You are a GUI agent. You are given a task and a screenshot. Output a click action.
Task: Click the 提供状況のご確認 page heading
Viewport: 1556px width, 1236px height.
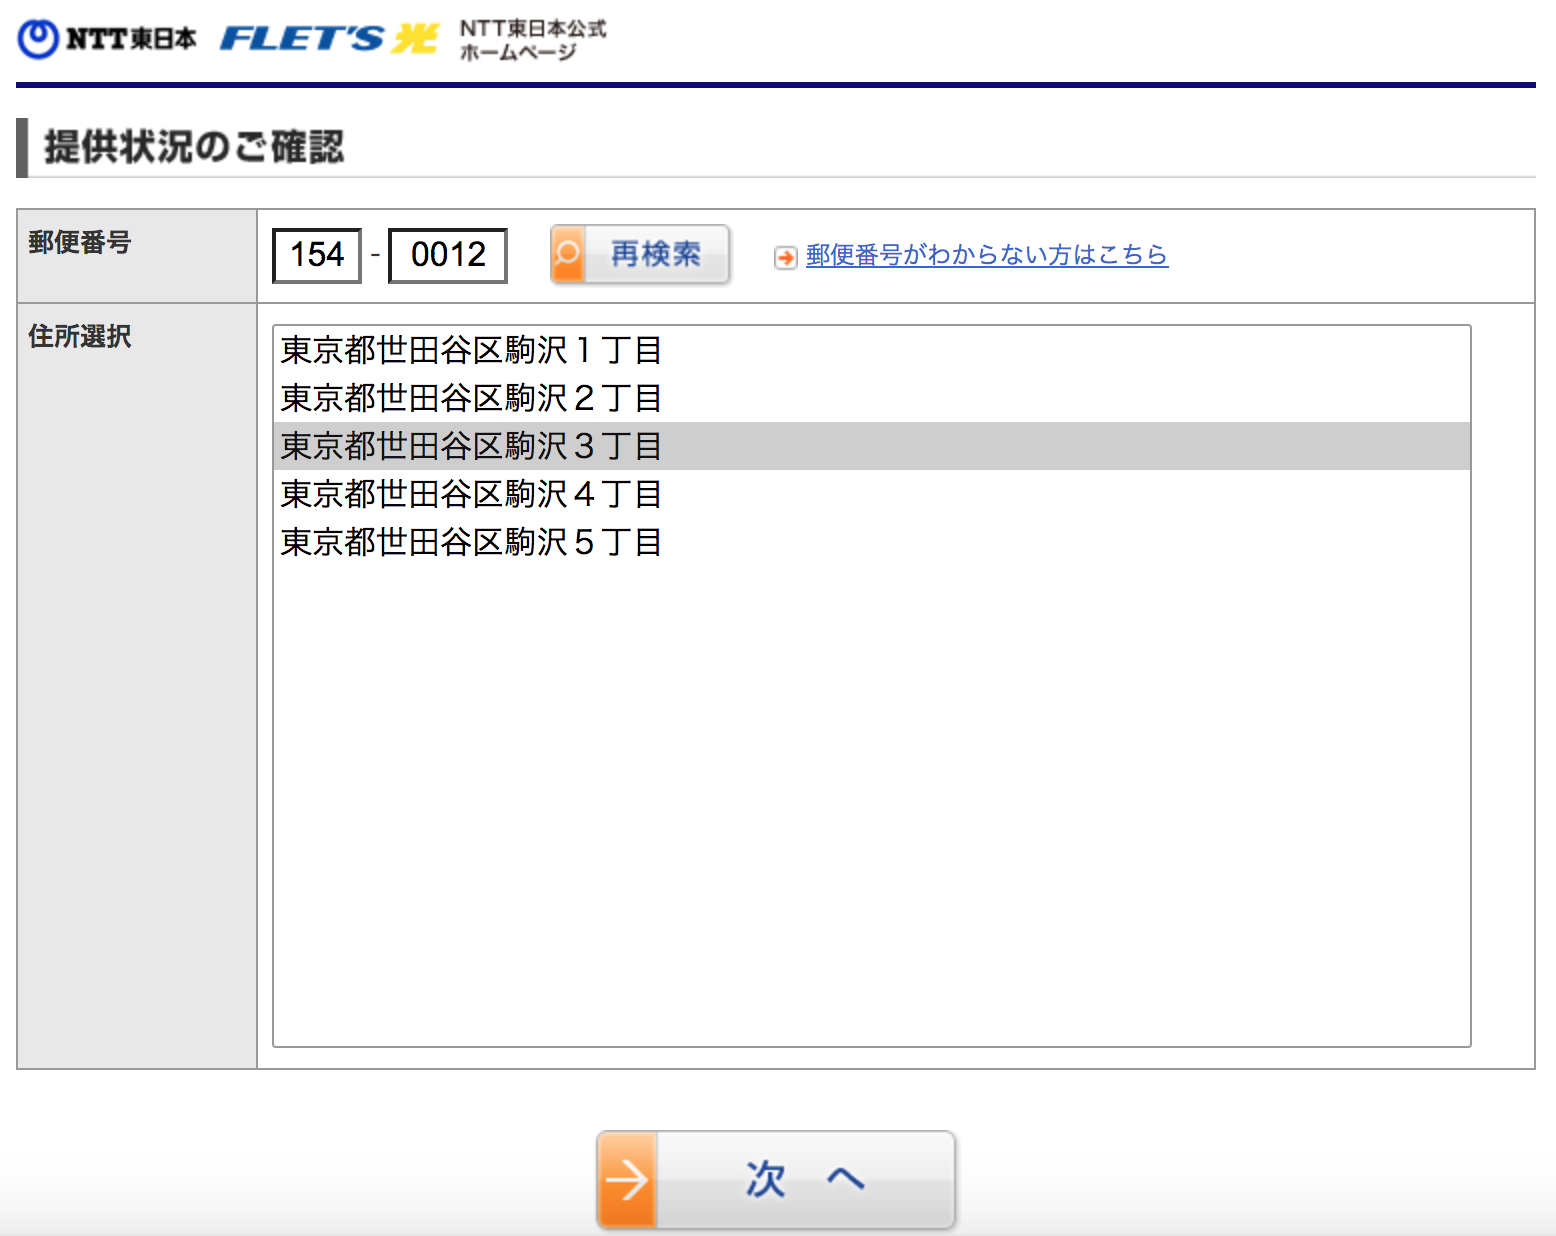pyautogui.click(x=194, y=147)
